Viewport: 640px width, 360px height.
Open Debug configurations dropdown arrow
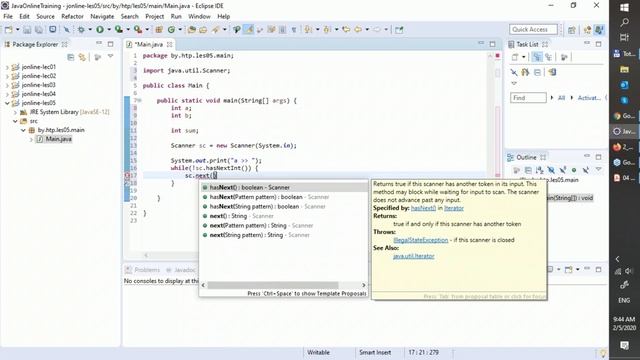click(x=90, y=30)
